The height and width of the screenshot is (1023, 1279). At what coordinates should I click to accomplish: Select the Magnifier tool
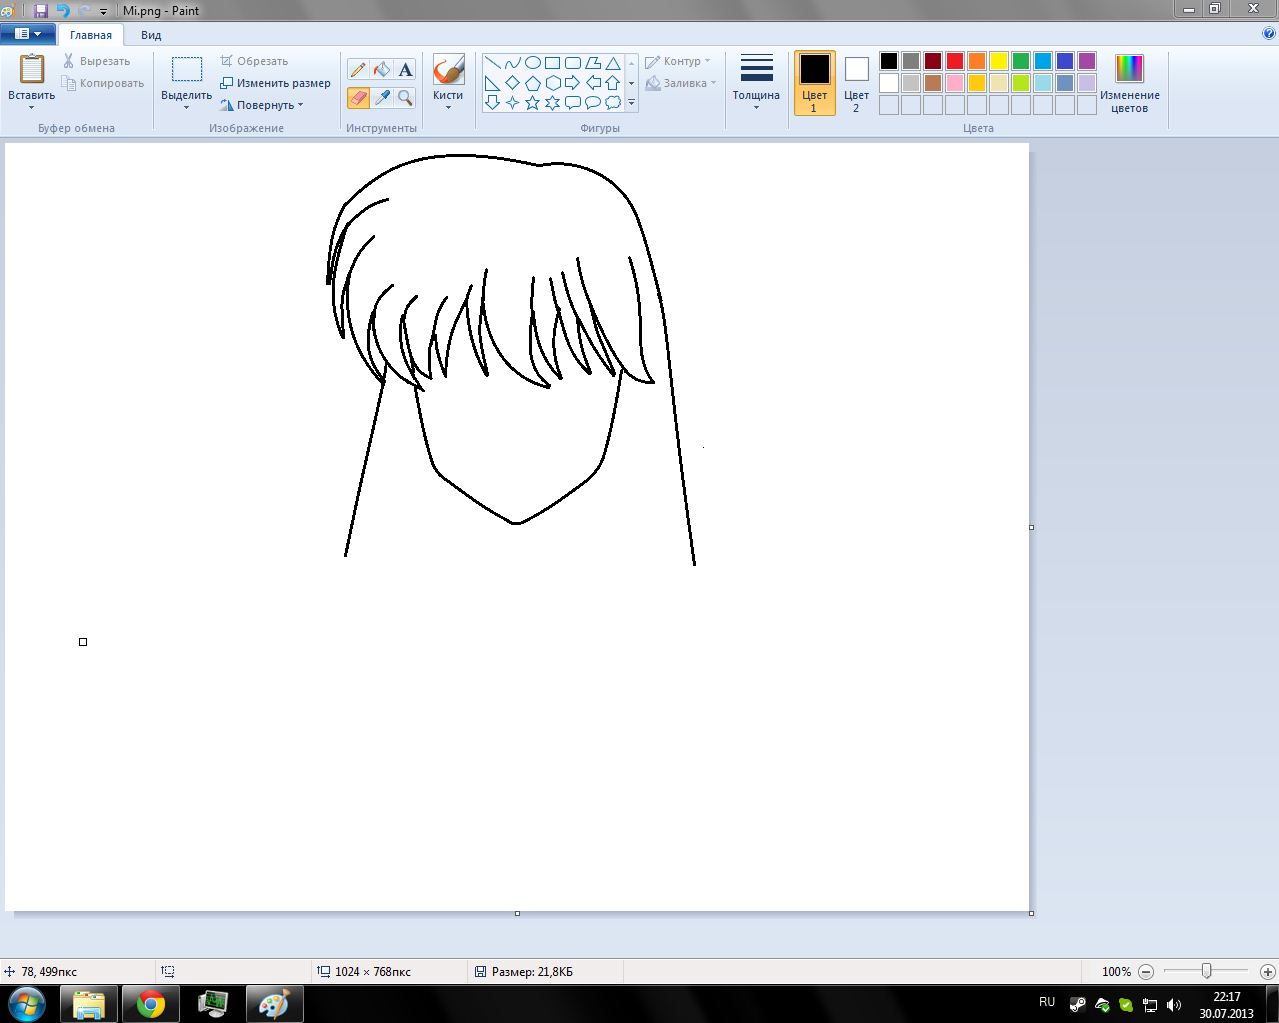(405, 98)
